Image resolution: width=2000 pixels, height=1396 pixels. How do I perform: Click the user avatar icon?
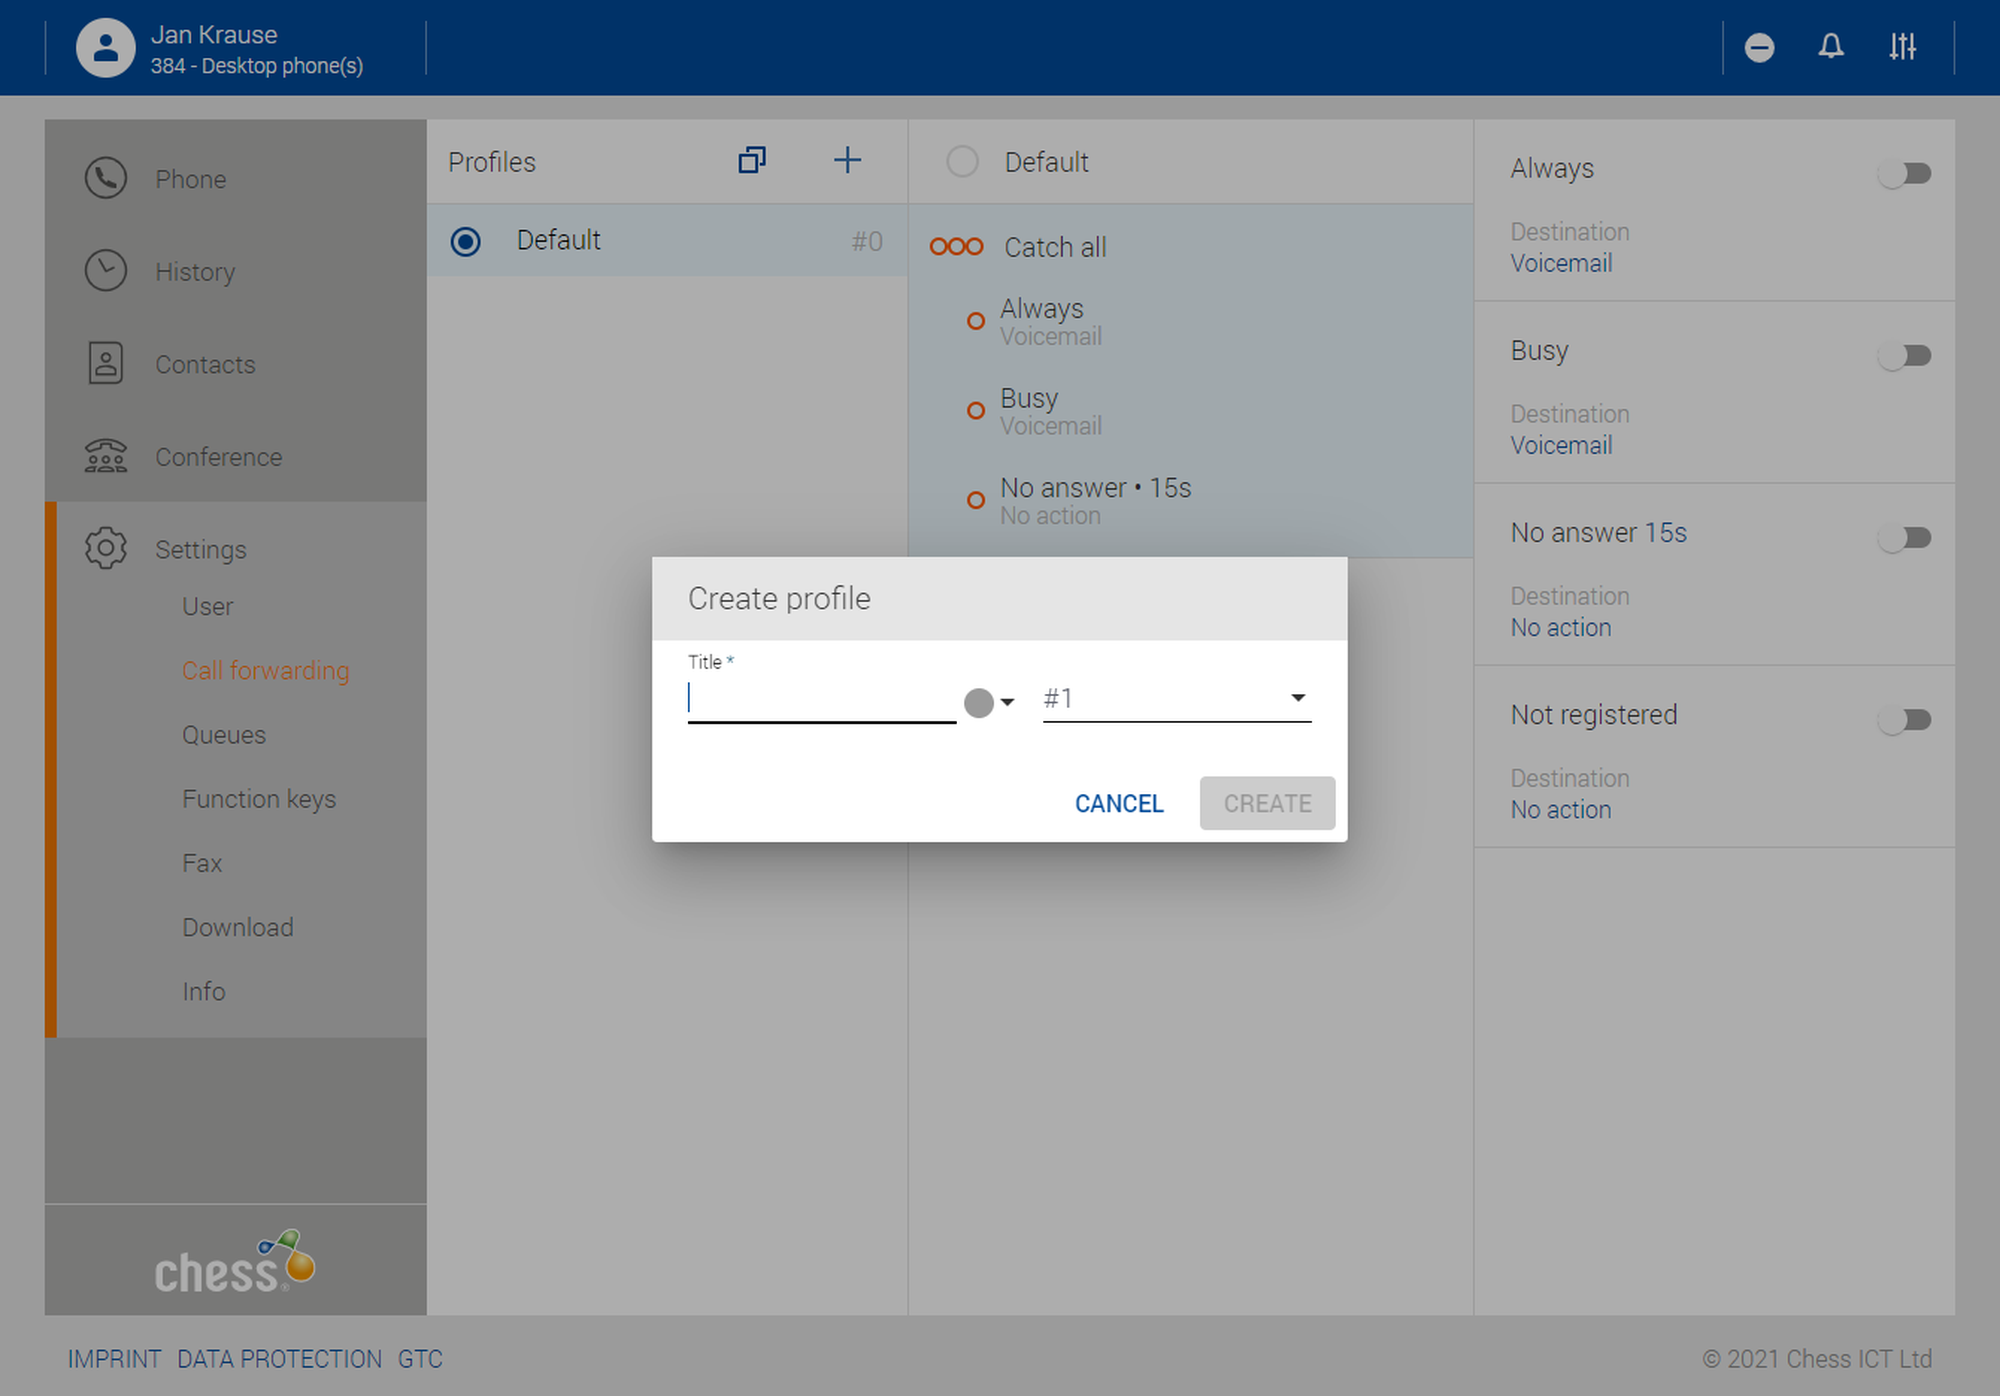pos(105,48)
